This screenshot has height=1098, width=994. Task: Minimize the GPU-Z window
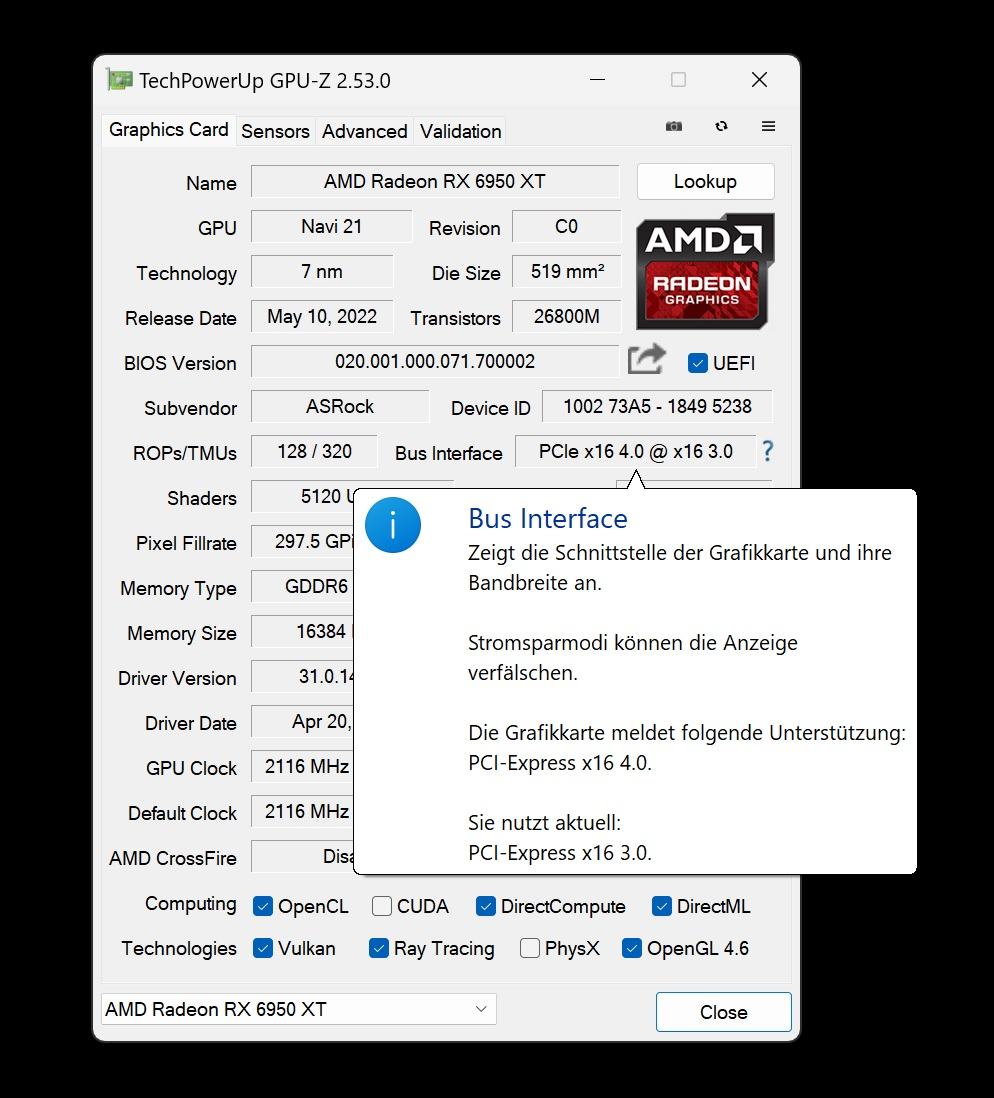[598, 80]
